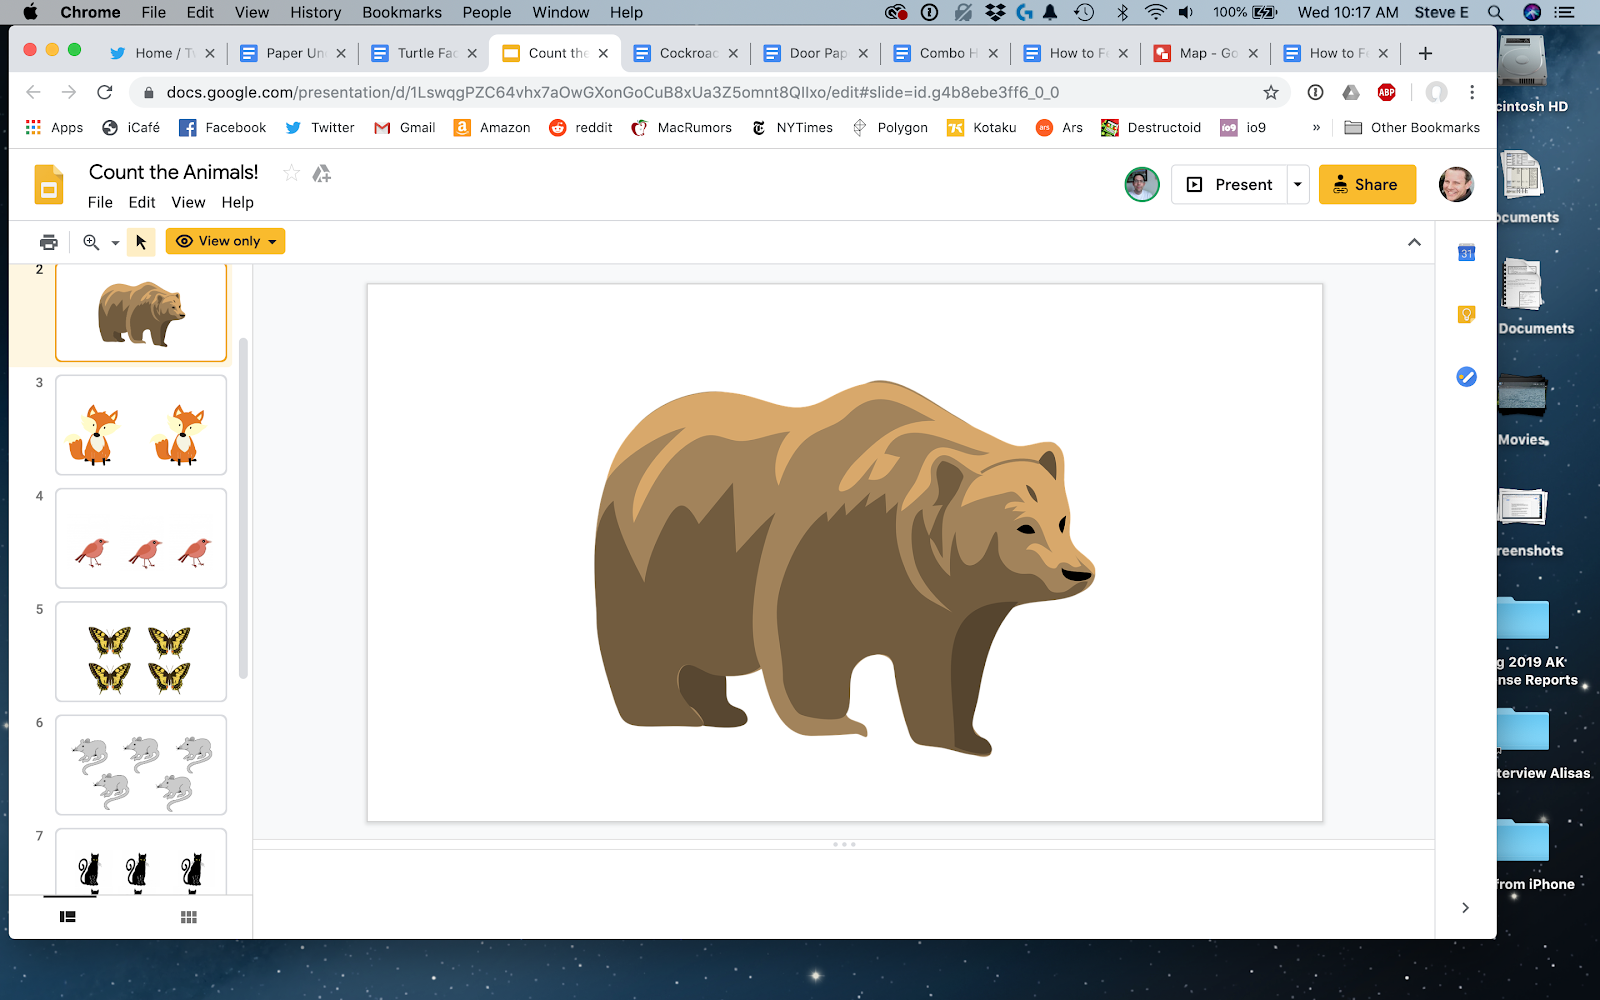Open the Gmail bookmark
The width and height of the screenshot is (1600, 1000).
[405, 127]
